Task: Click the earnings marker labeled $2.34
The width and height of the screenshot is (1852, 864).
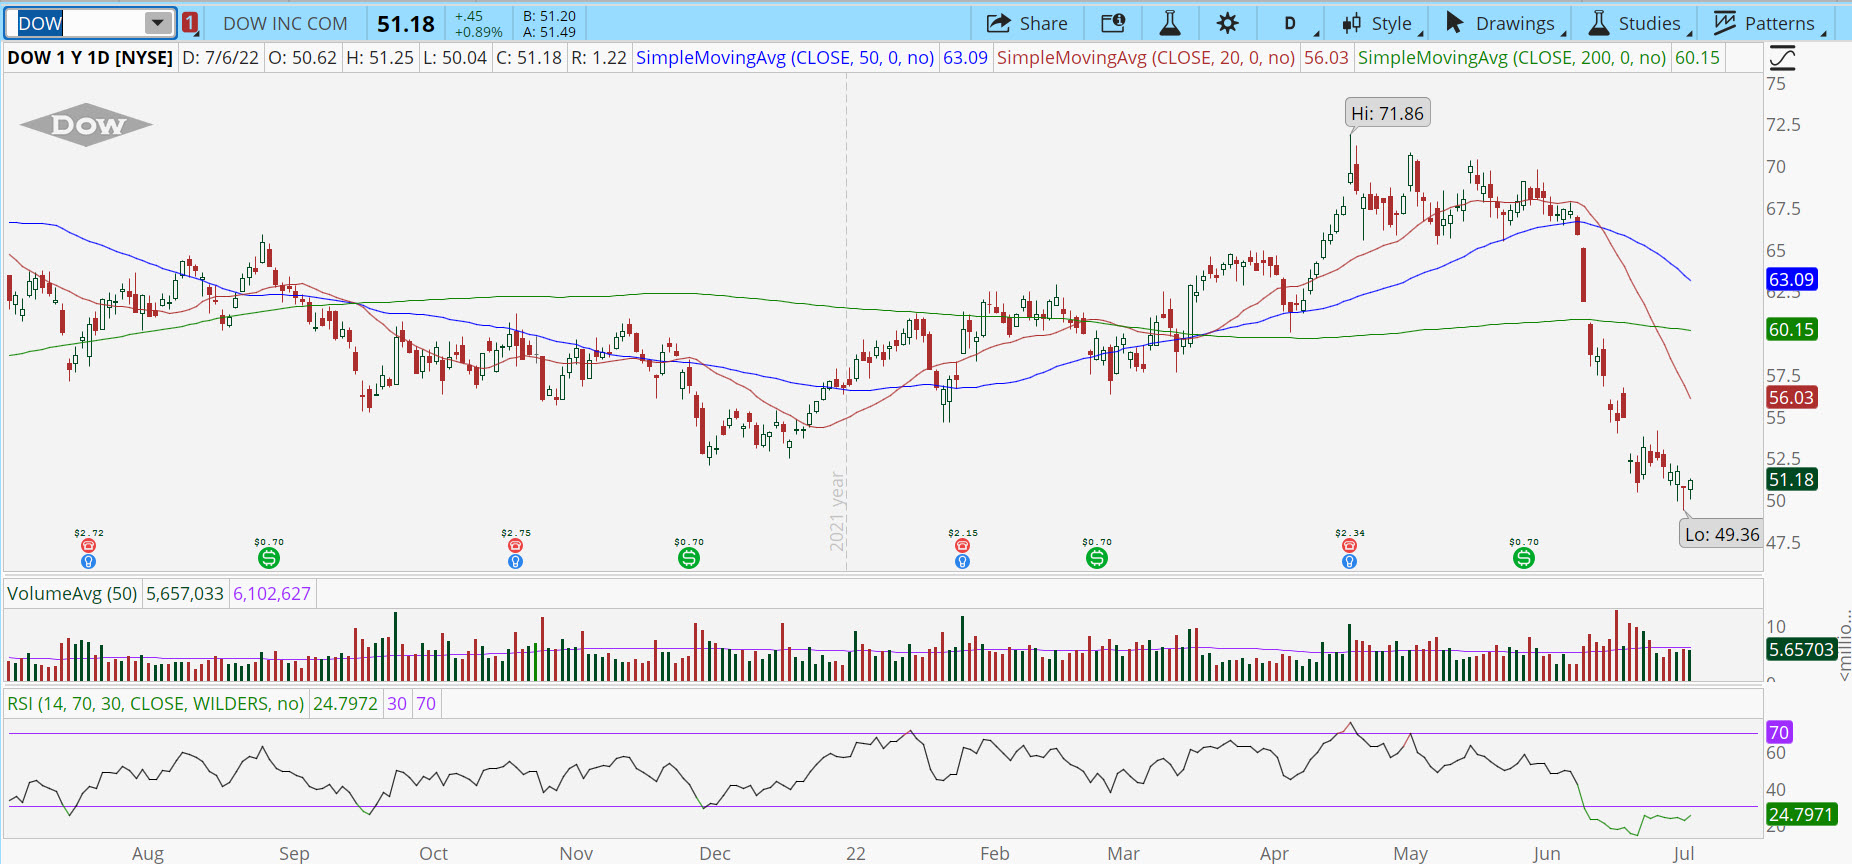Action: point(1349,546)
